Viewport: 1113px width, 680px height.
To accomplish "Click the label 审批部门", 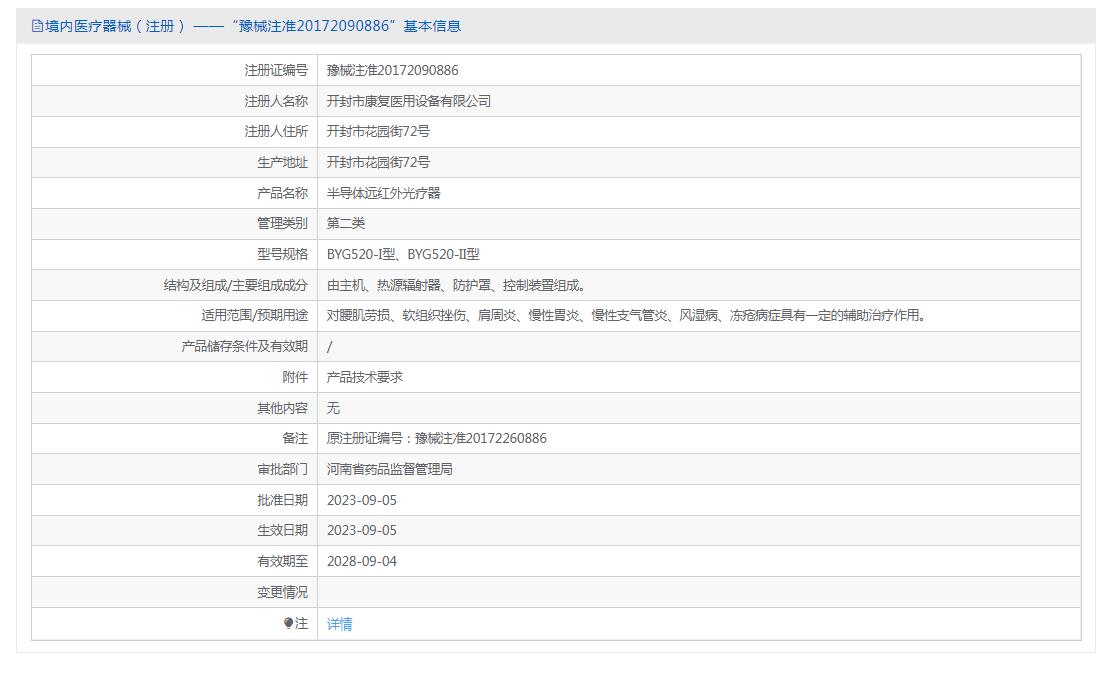I will coord(283,469).
